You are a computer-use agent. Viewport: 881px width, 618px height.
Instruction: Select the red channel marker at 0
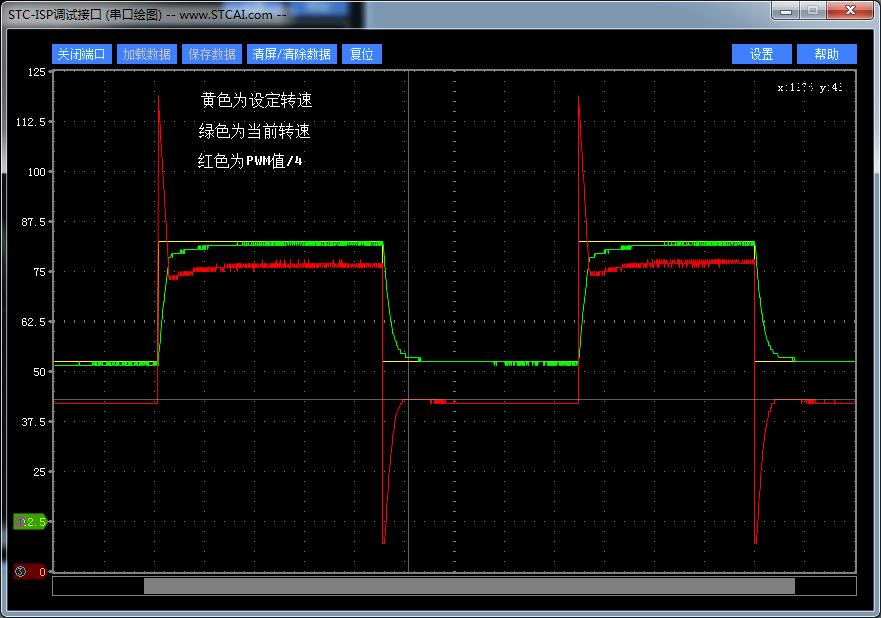29,572
